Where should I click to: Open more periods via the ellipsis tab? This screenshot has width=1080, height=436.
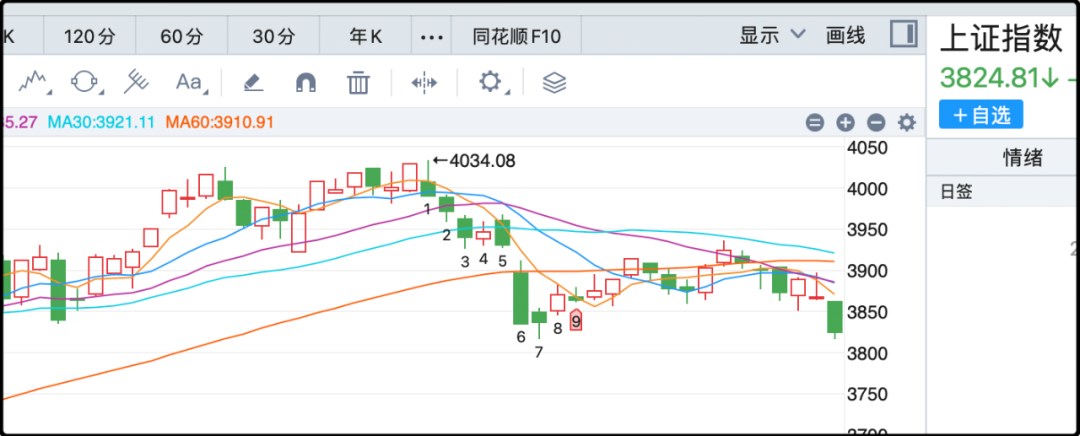(x=432, y=36)
